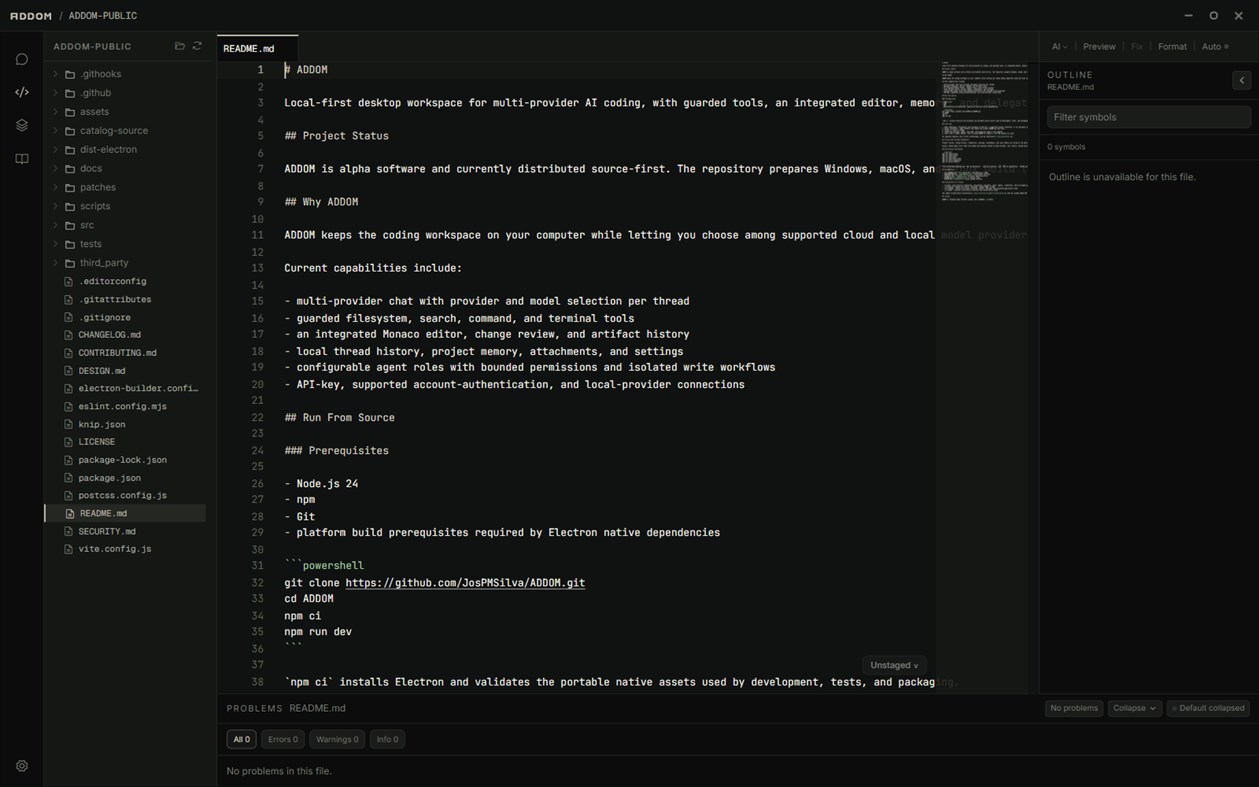
Task: Click the ADDOM logo in title bar
Action: tap(31, 16)
